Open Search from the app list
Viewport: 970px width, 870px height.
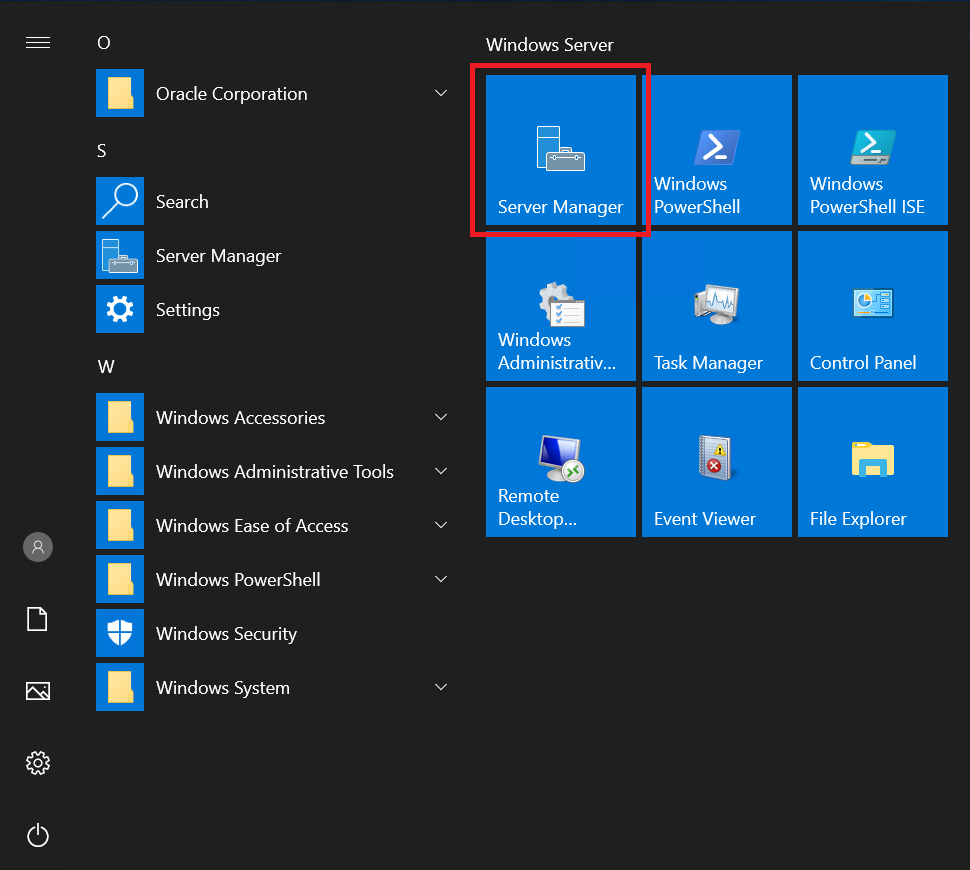point(182,202)
